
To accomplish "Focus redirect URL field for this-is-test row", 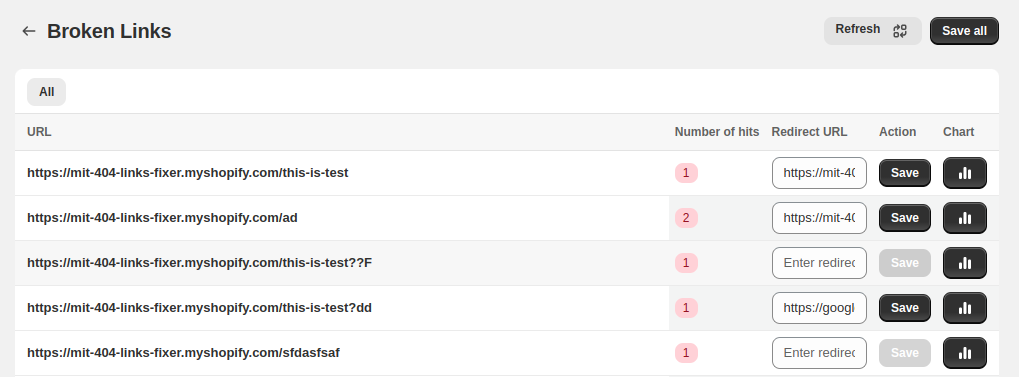I will 819,173.
